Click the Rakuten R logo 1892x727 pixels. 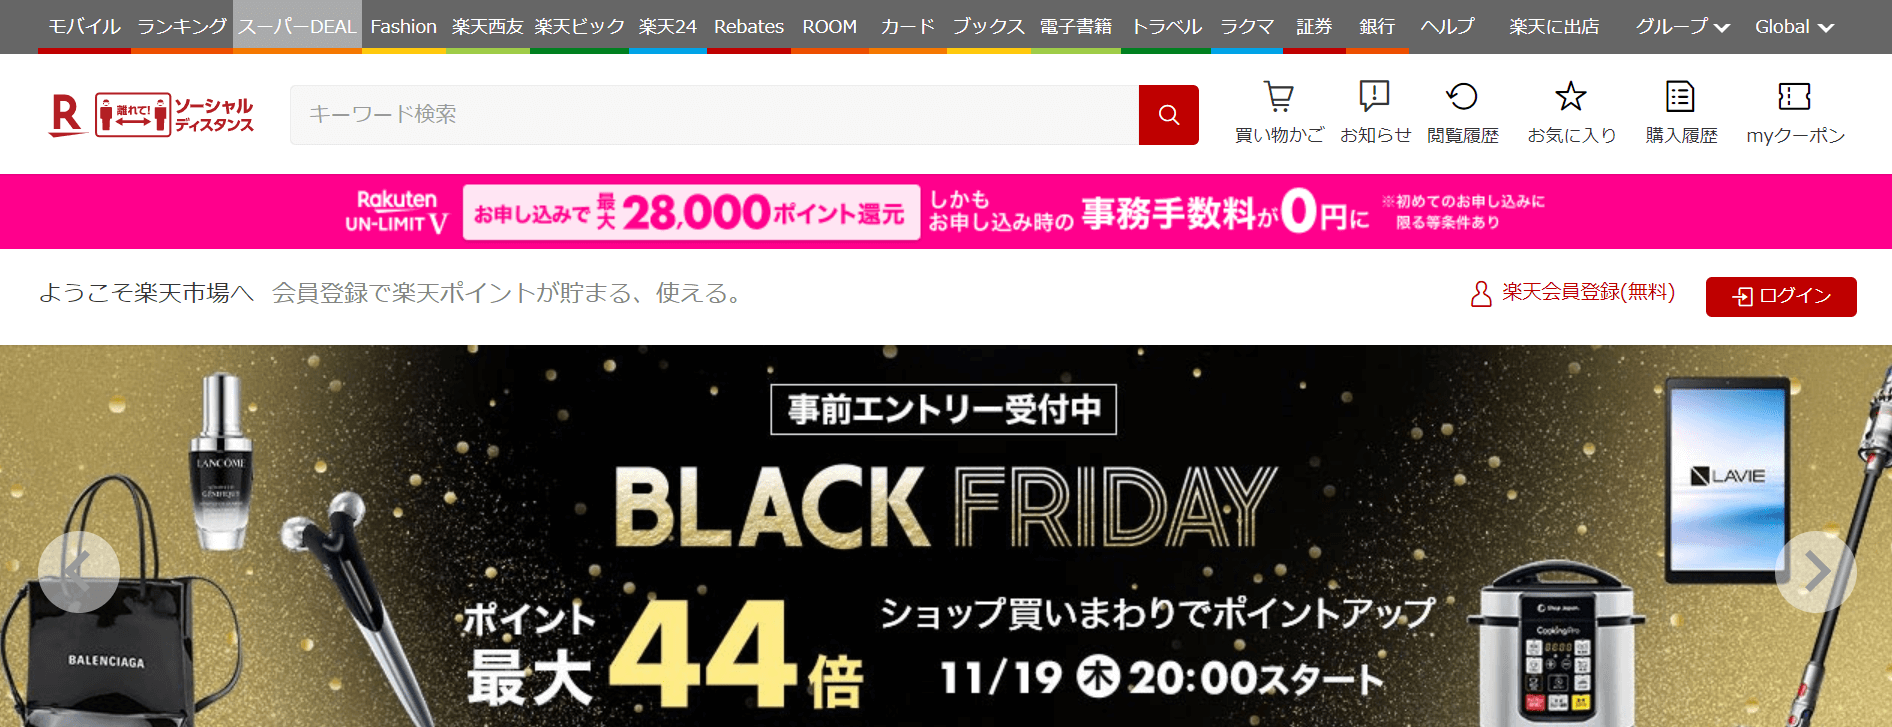[67, 115]
